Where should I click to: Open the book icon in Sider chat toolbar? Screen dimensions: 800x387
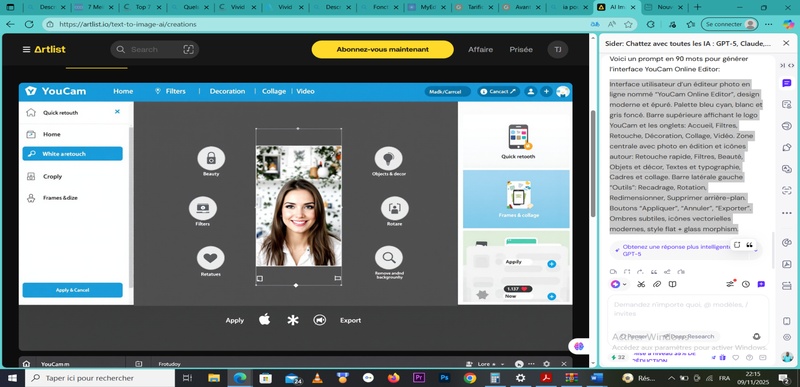672,284
